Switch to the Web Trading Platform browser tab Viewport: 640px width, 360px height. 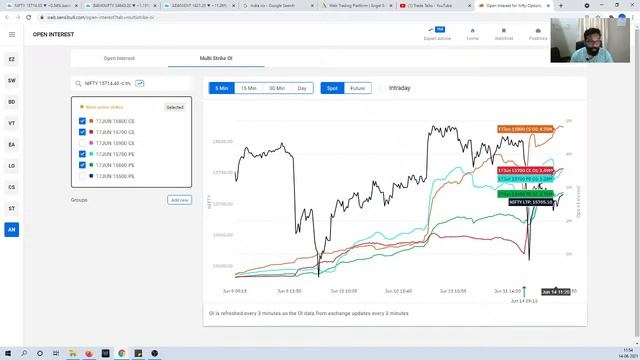pyautogui.click(x=357, y=6)
